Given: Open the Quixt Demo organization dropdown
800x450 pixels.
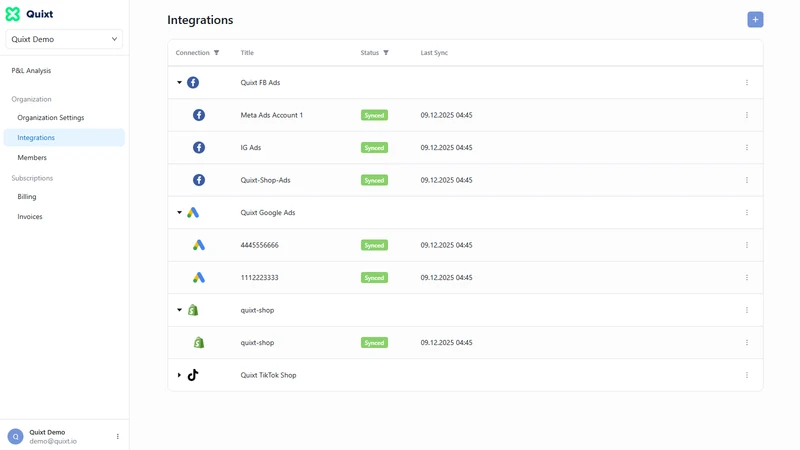Looking at the screenshot, I should [x=64, y=39].
